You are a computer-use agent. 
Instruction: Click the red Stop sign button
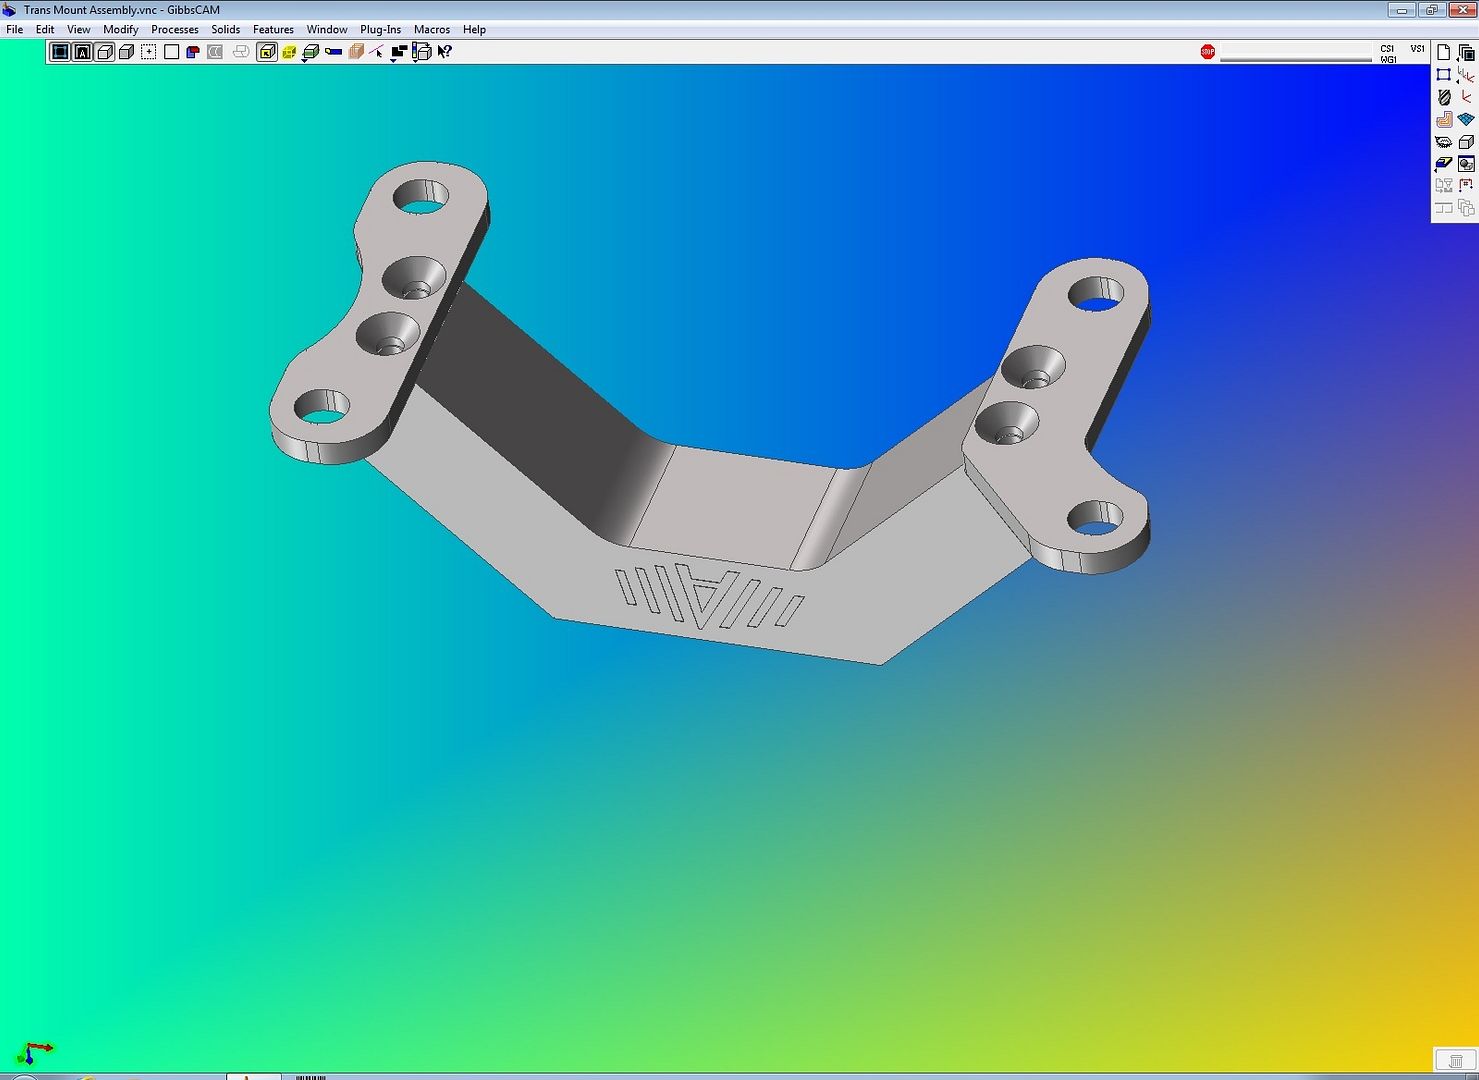1208,51
